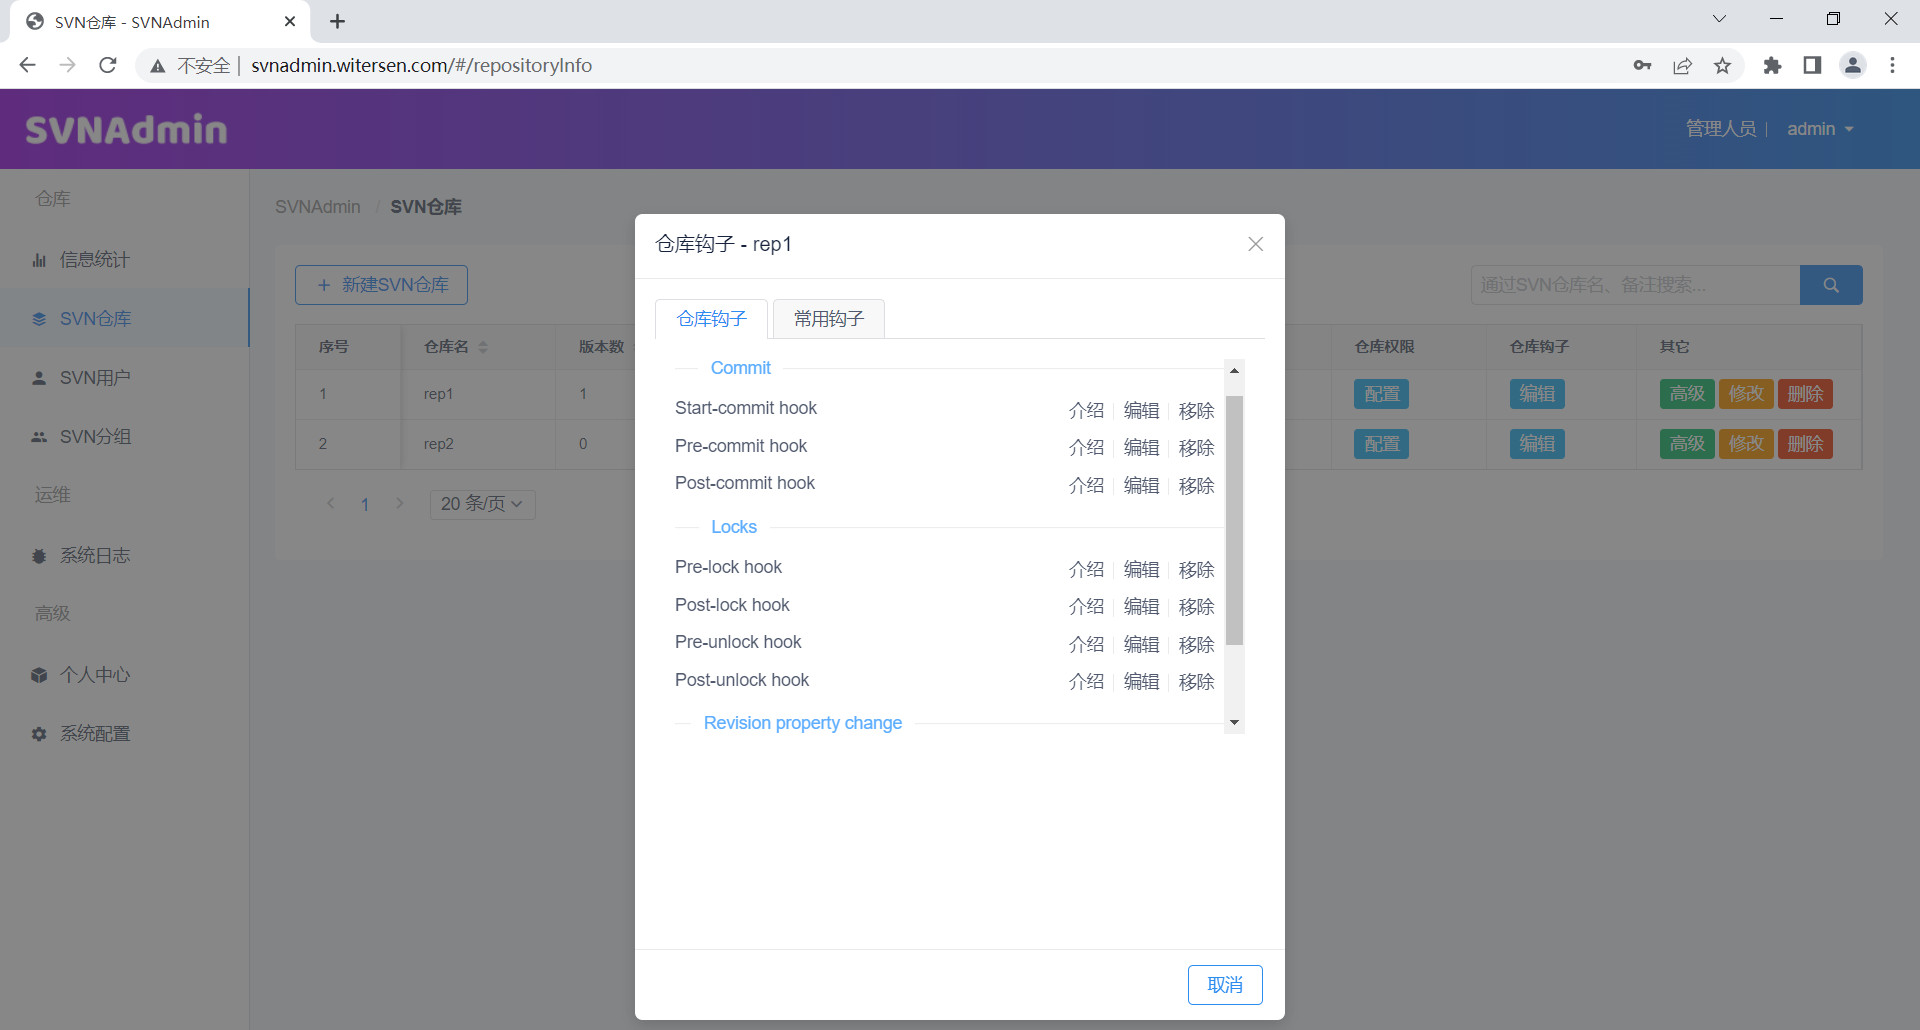The width and height of the screenshot is (1920, 1030).
Task: Open the 20 条/页 page size dropdown
Action: click(x=482, y=504)
